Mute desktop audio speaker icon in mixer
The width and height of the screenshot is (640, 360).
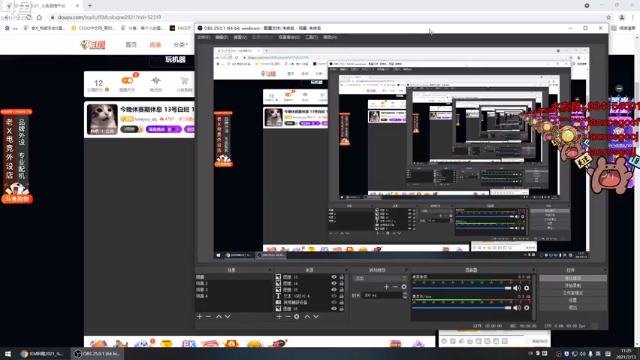tap(518, 288)
